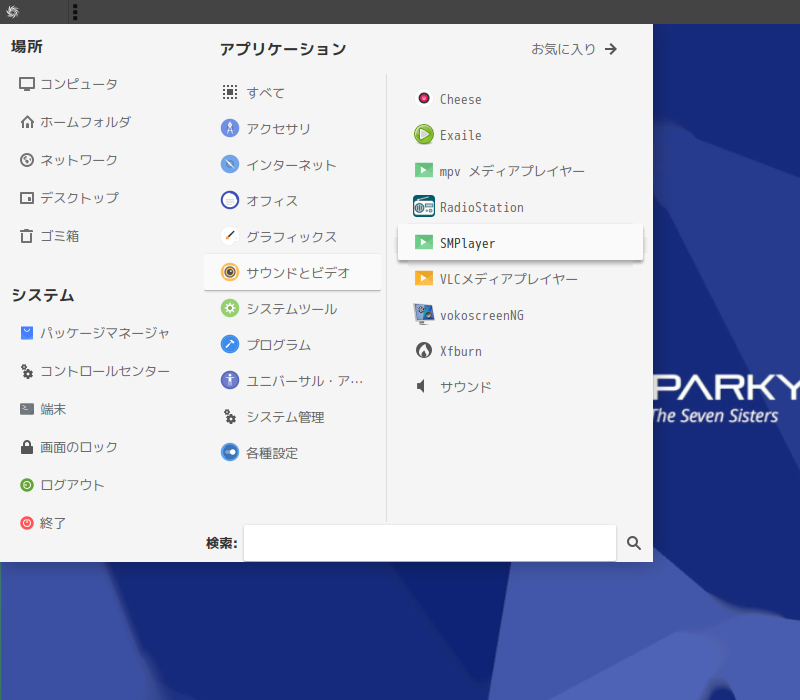Open VLCメディアプレイヤー orange icon
This screenshot has height=700, width=800.
tap(423, 279)
